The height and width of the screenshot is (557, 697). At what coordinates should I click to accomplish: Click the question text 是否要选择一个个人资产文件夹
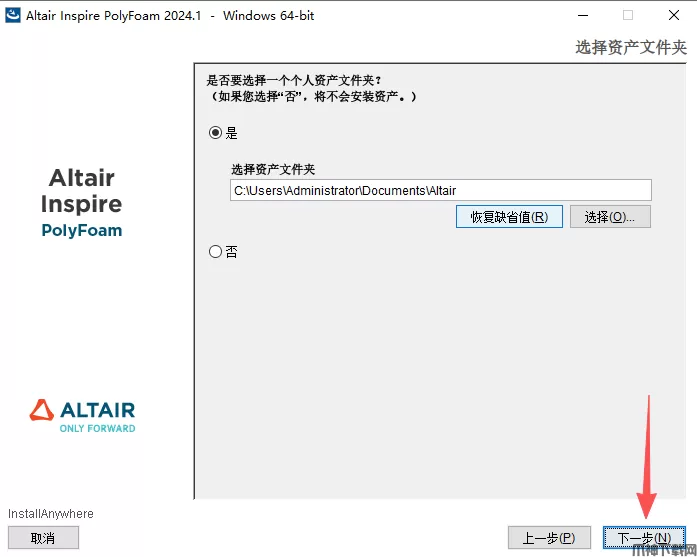point(294,80)
